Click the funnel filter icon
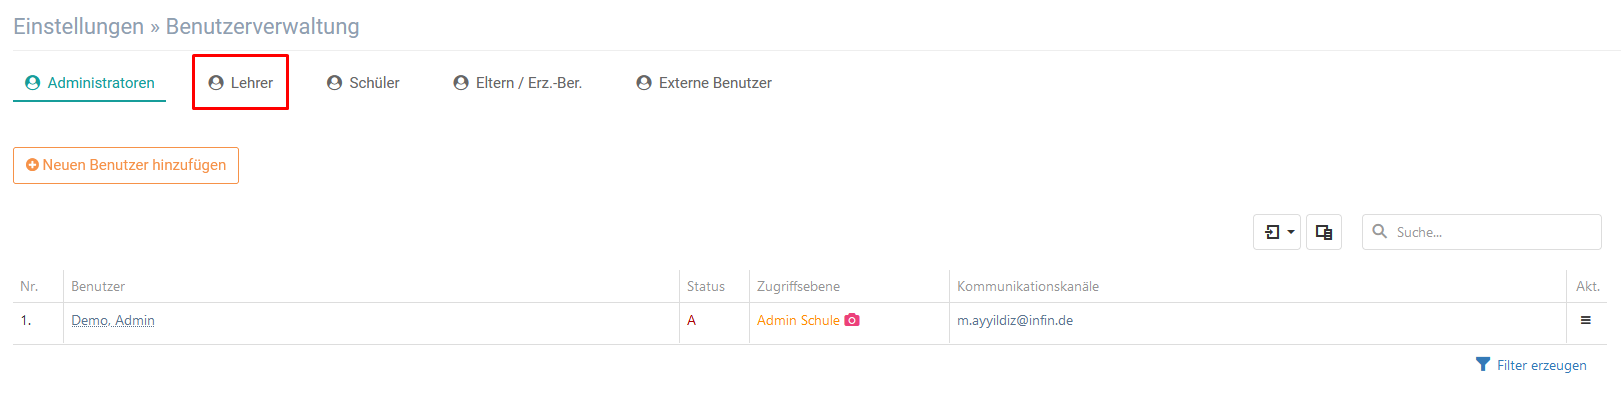1621x408 pixels. [x=1483, y=364]
